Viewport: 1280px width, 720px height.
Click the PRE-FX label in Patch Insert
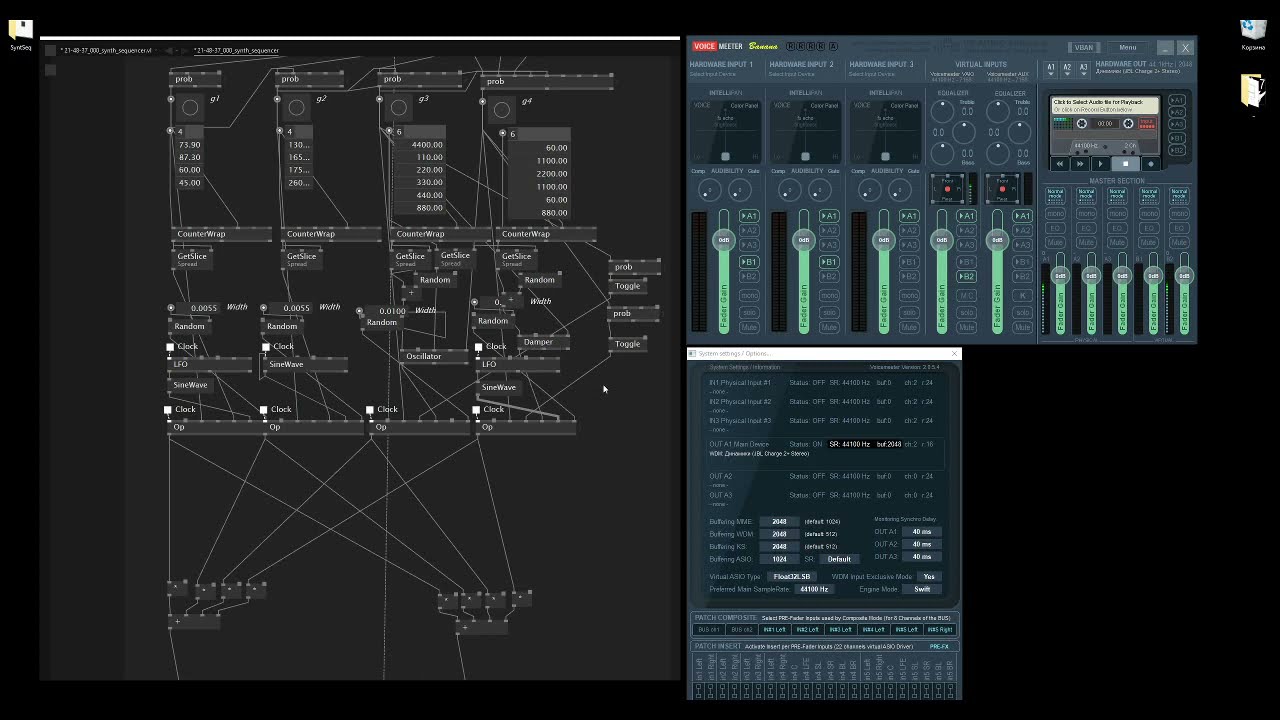(939, 647)
